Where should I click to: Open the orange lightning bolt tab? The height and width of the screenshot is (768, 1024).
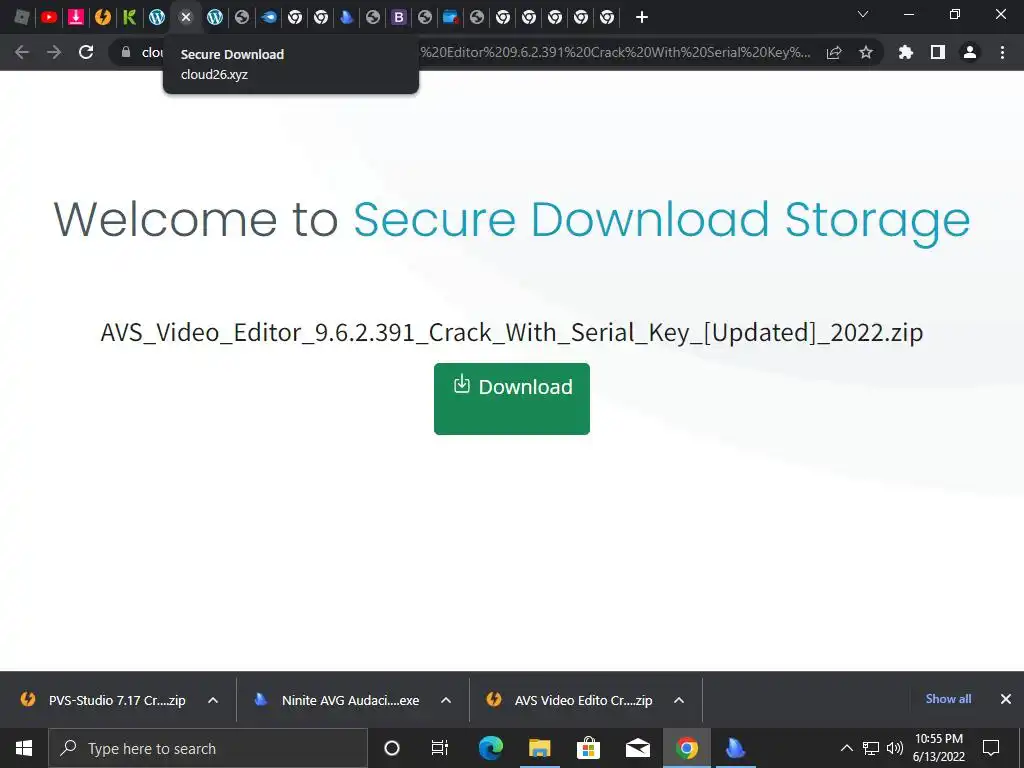tap(103, 17)
